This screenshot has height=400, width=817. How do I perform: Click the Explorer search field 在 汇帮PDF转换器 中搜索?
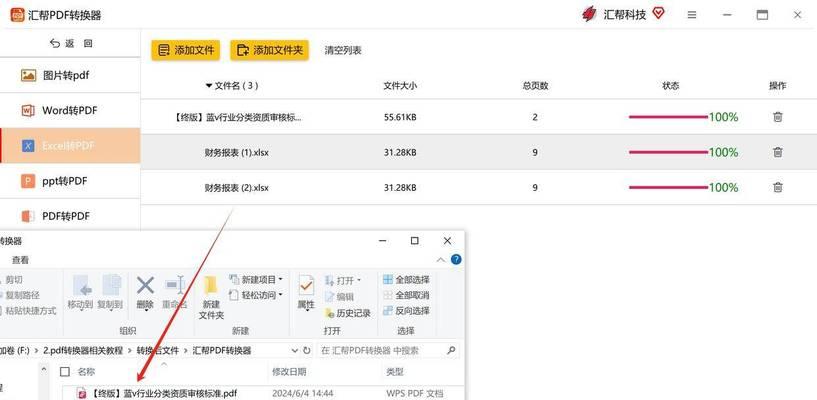(388, 351)
